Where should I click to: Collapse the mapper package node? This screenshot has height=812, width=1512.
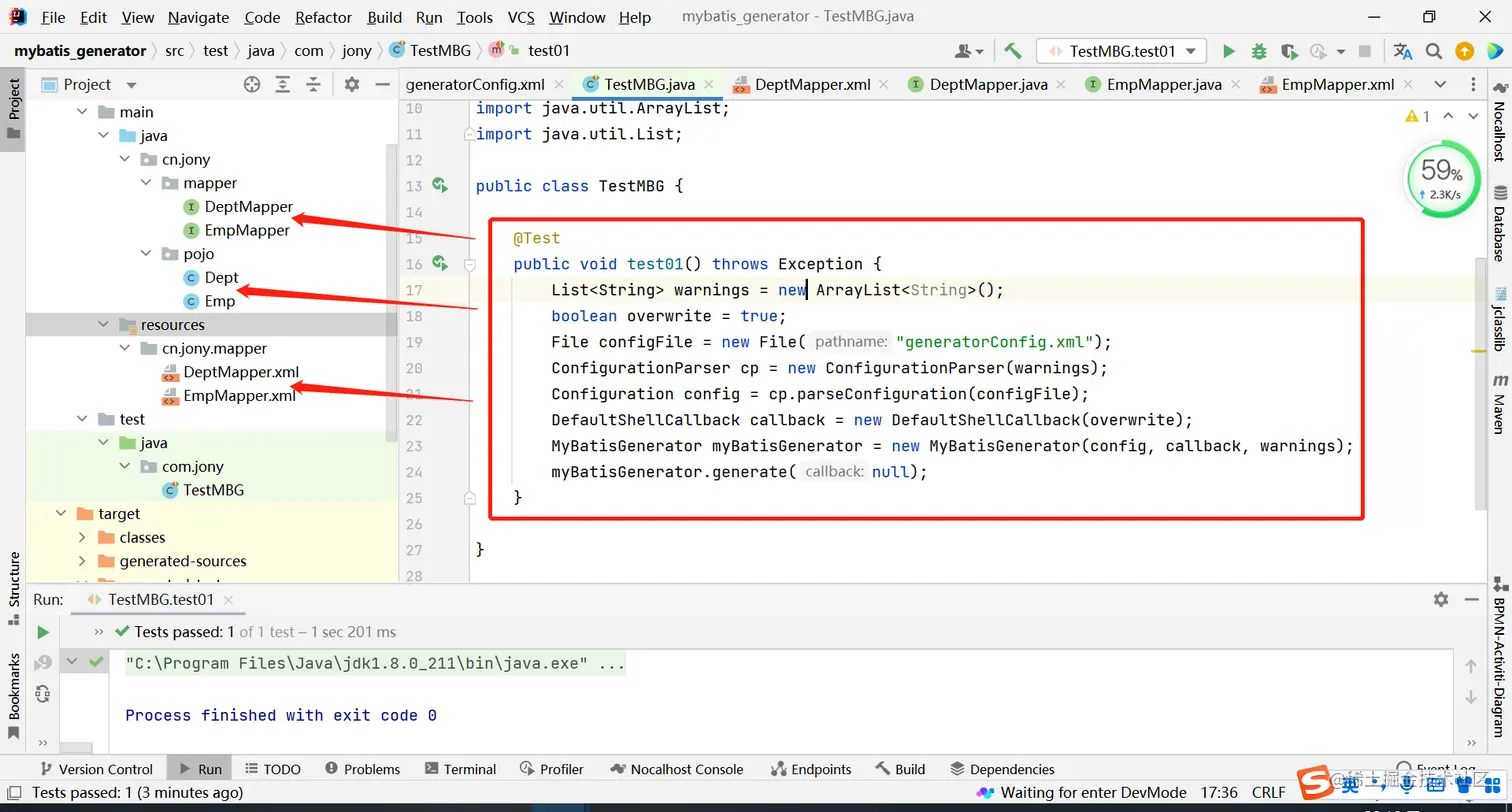(x=146, y=183)
